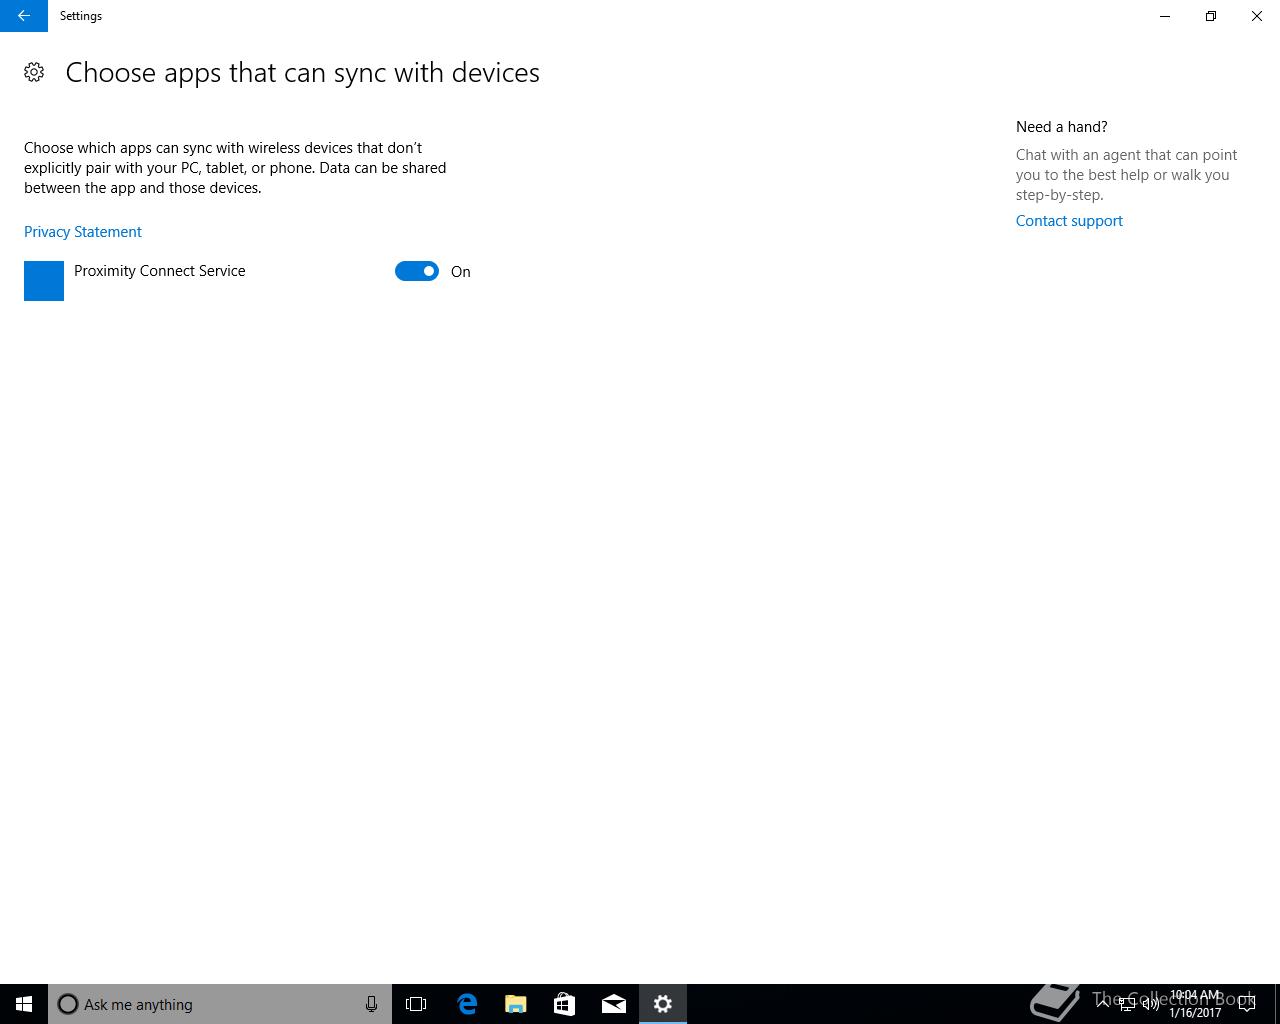Open File Explorer from the taskbar
Screen dimensions: 1280x1024
point(516,1004)
